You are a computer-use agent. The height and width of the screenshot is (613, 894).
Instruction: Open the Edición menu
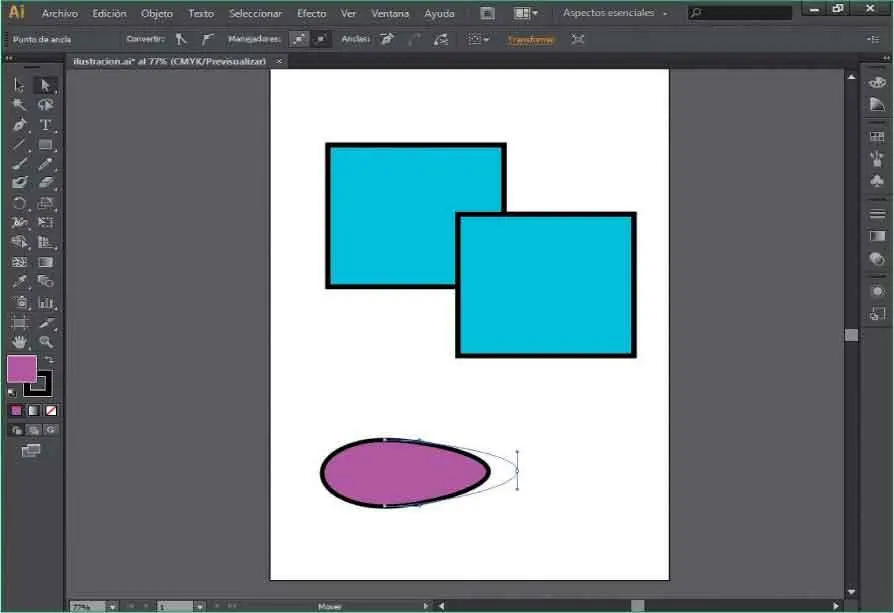(109, 13)
